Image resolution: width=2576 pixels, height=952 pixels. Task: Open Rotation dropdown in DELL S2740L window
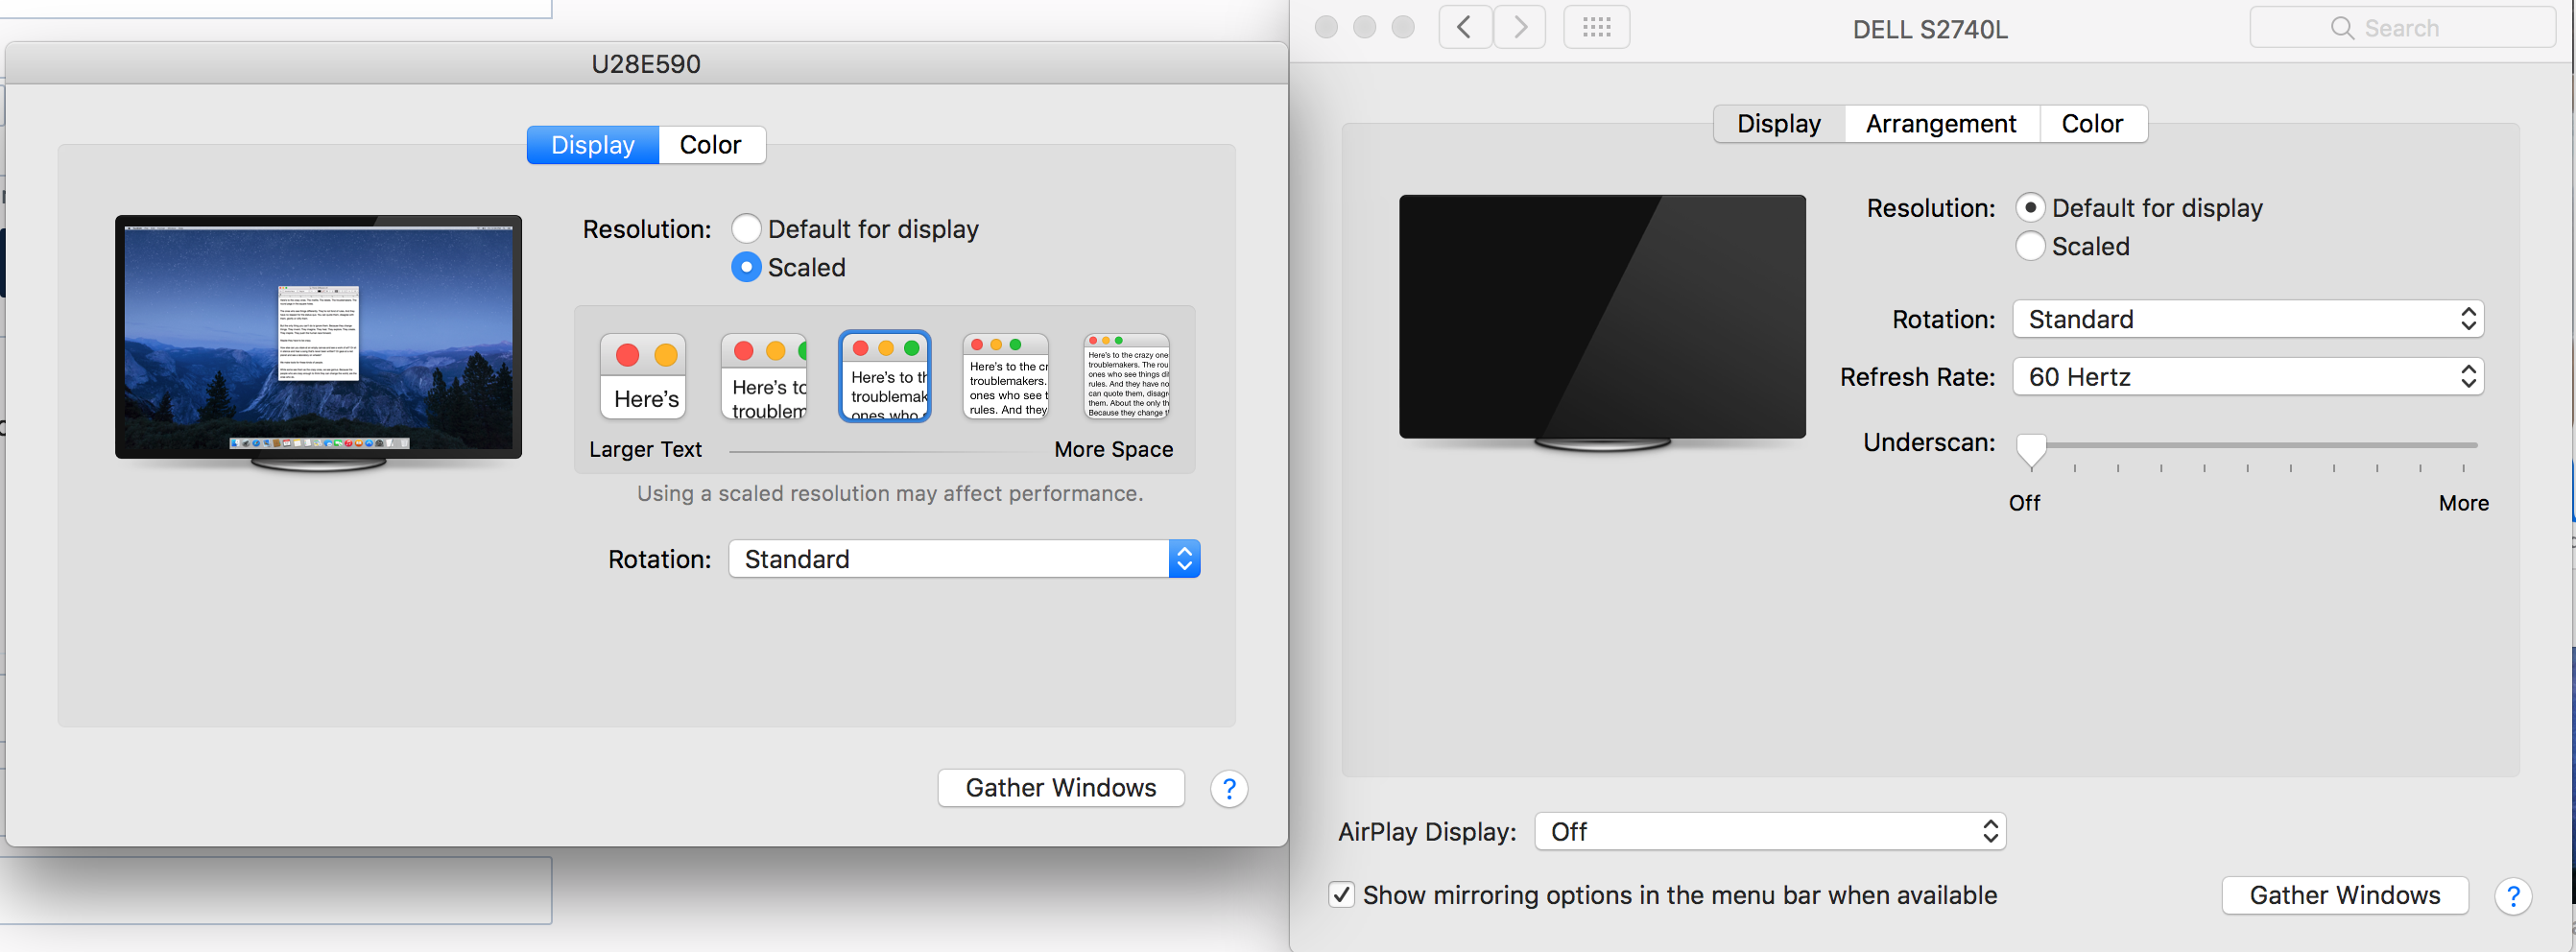coord(2248,319)
